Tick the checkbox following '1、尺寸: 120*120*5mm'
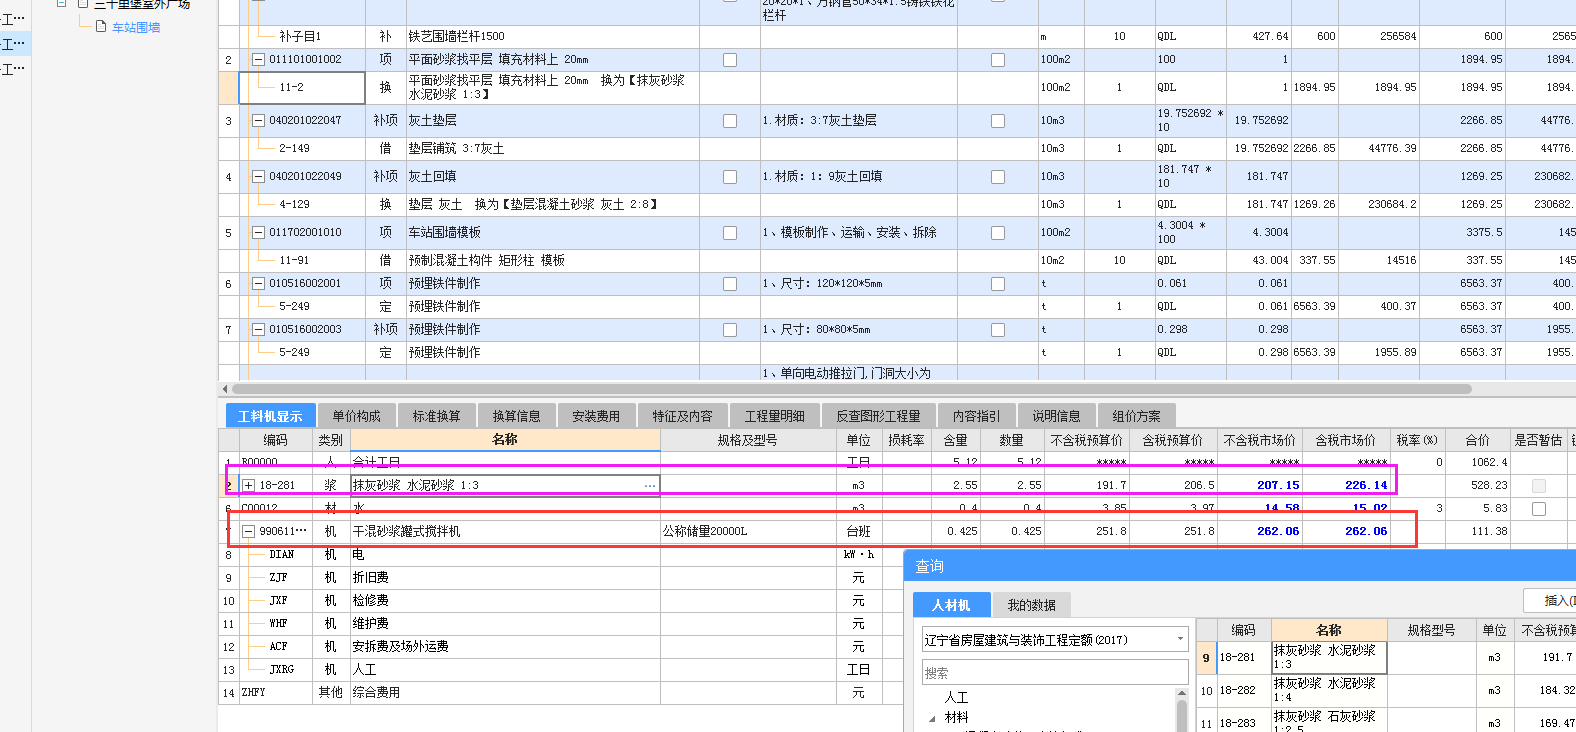Viewport: 1576px width, 732px height. coord(998,284)
